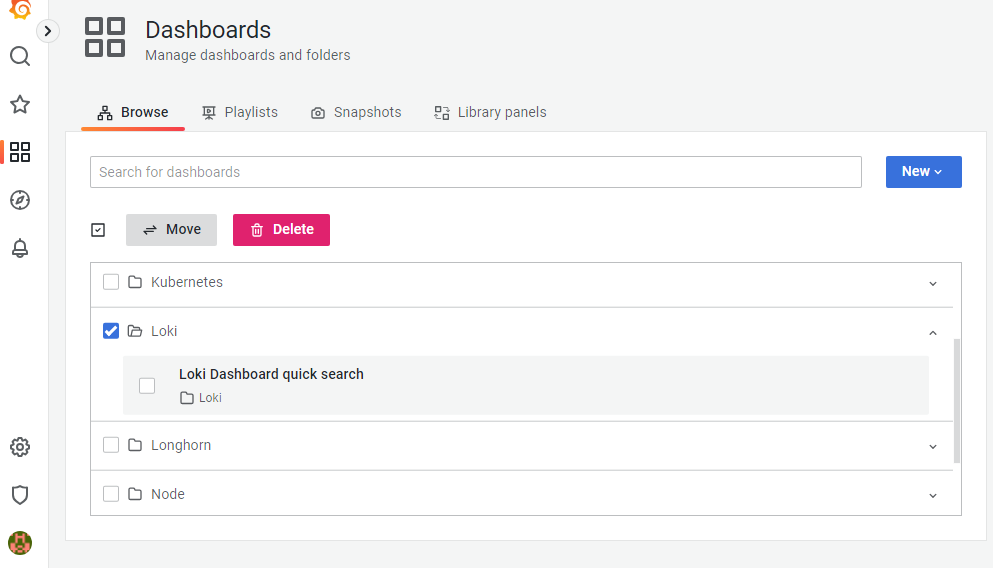Open the New dropdown button
The width and height of the screenshot is (993, 568).
923,172
